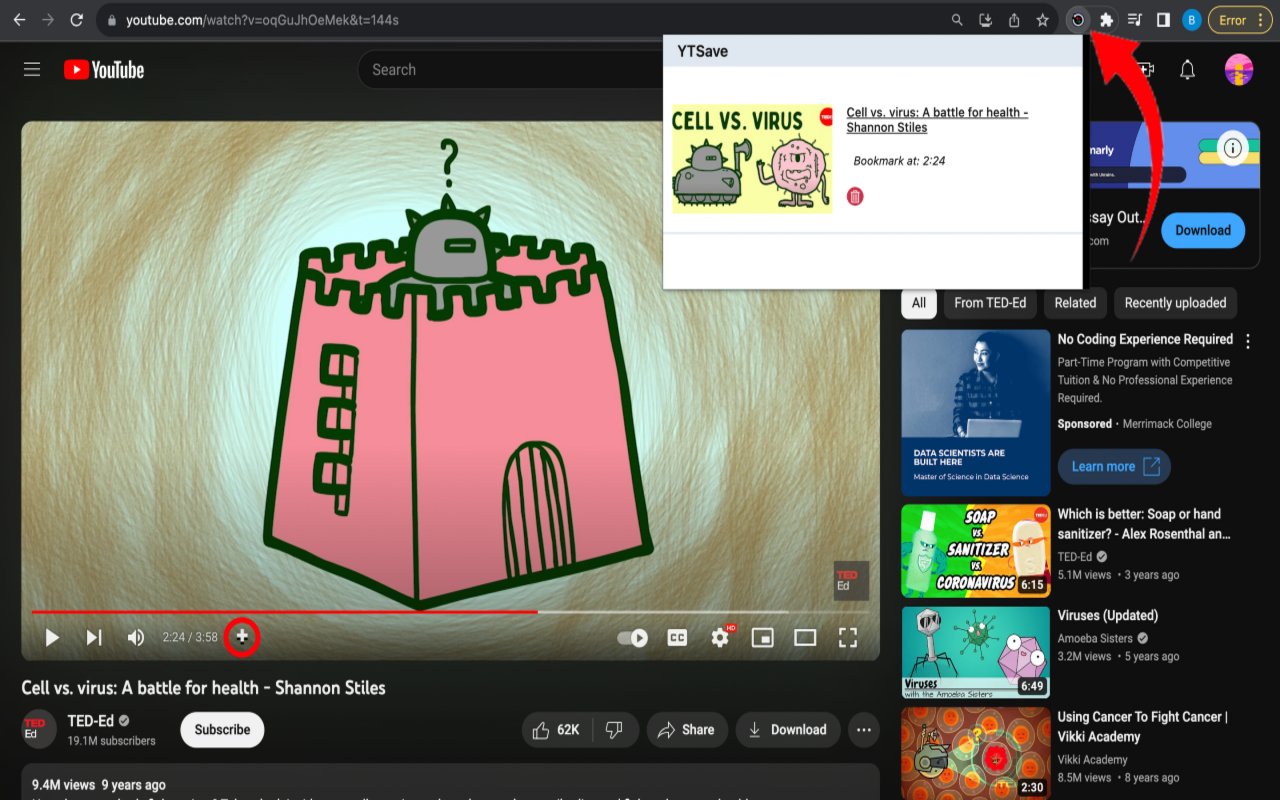The height and width of the screenshot is (800, 1280).
Task: Add a bookmark with the plus button
Action: [x=242, y=637]
